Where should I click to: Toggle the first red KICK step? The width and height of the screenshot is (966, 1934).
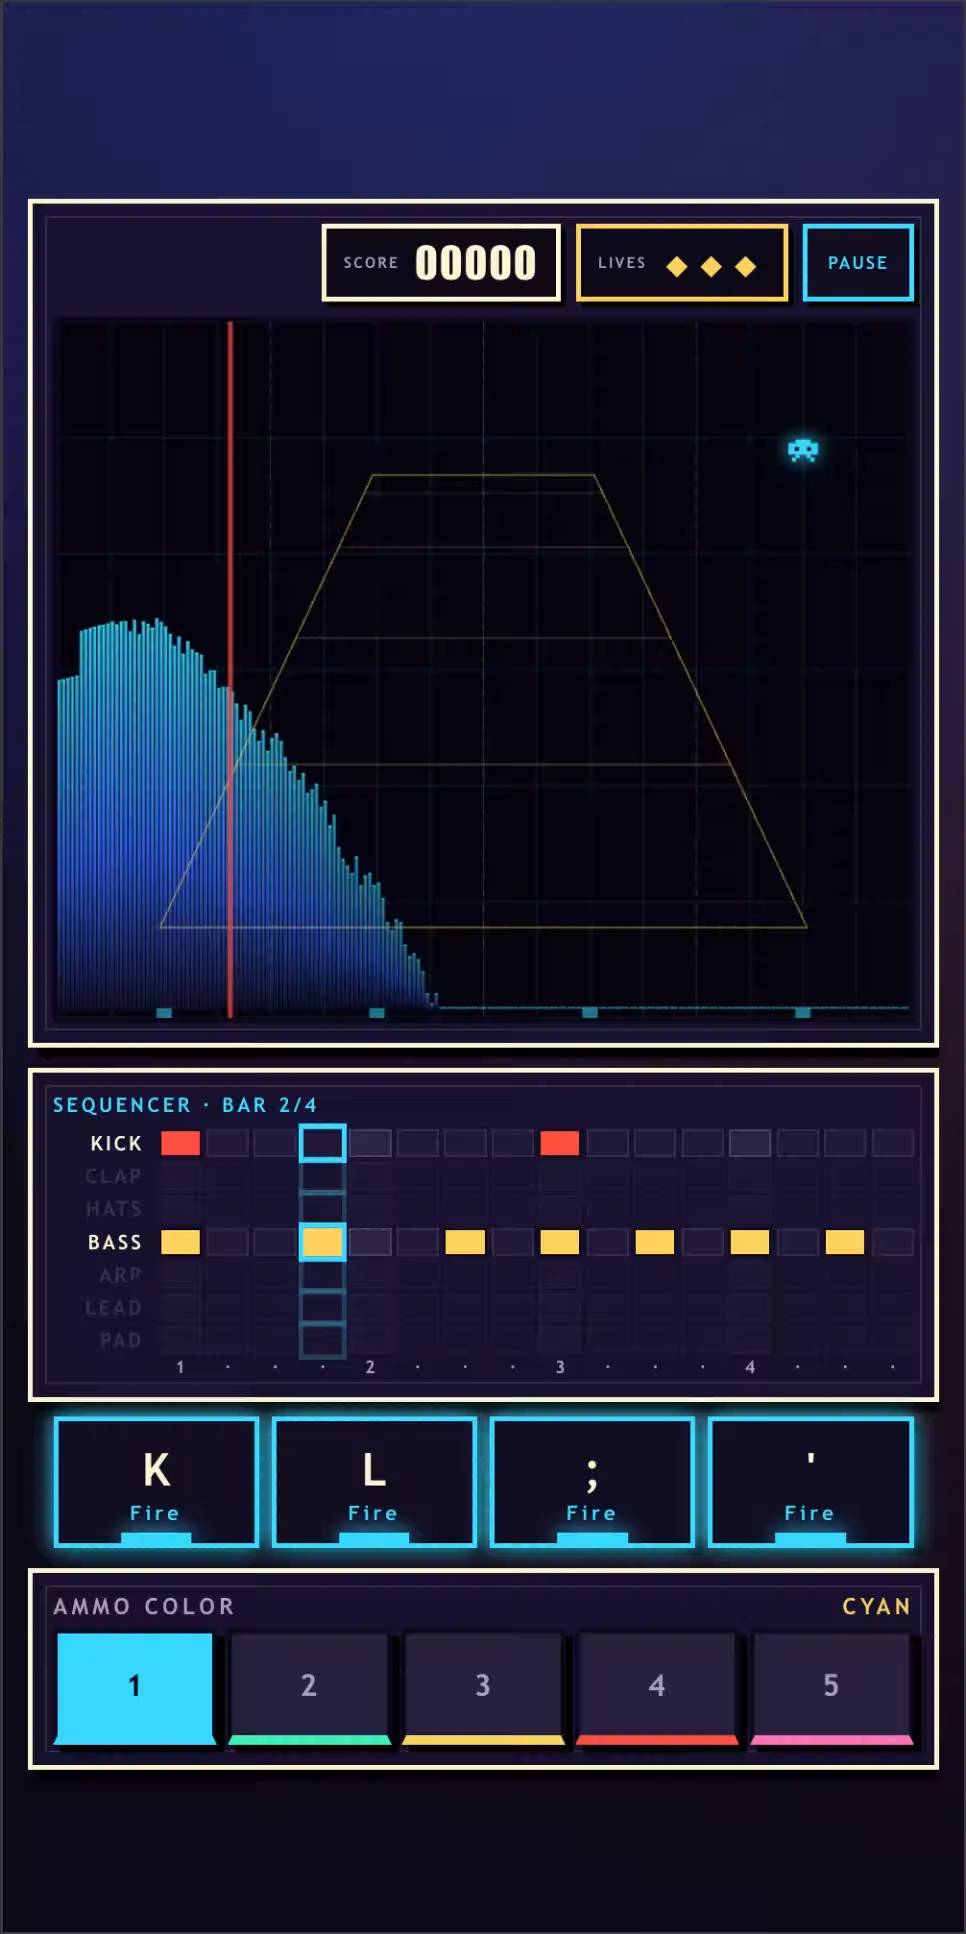[181, 1143]
